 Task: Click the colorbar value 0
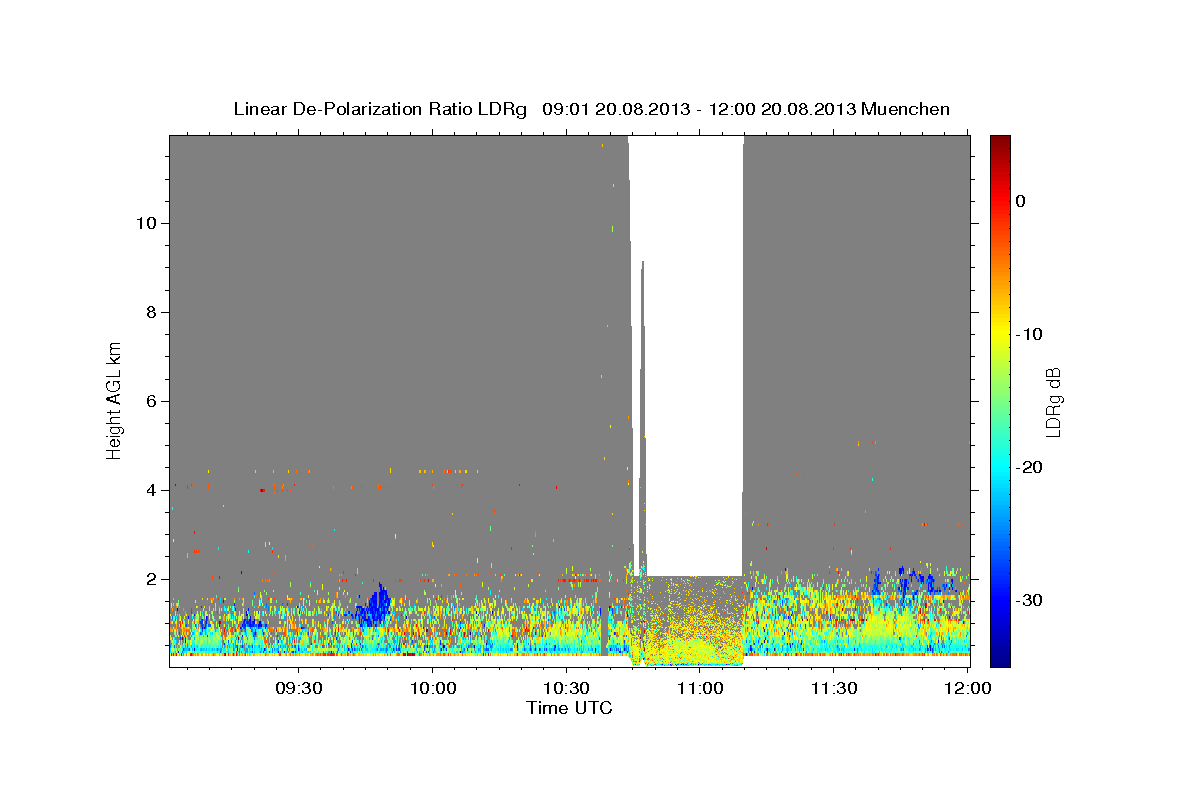click(x=1020, y=201)
